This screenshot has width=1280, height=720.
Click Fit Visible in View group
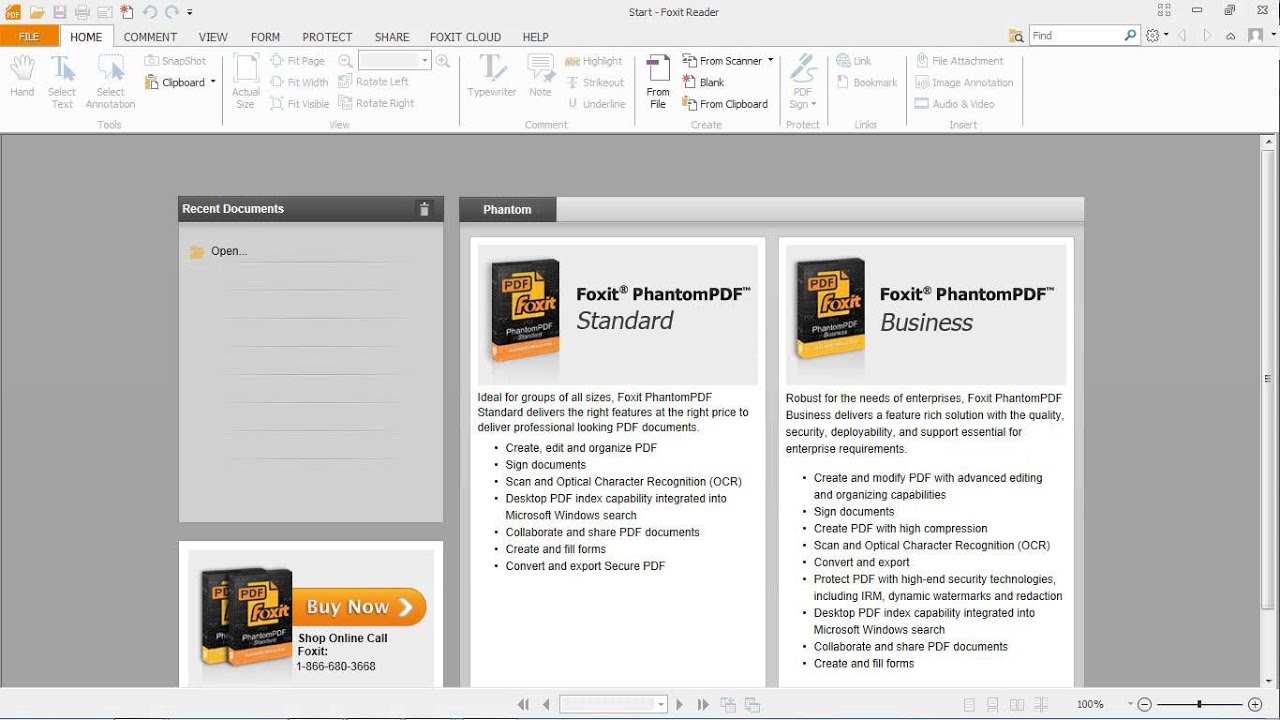[x=300, y=103]
